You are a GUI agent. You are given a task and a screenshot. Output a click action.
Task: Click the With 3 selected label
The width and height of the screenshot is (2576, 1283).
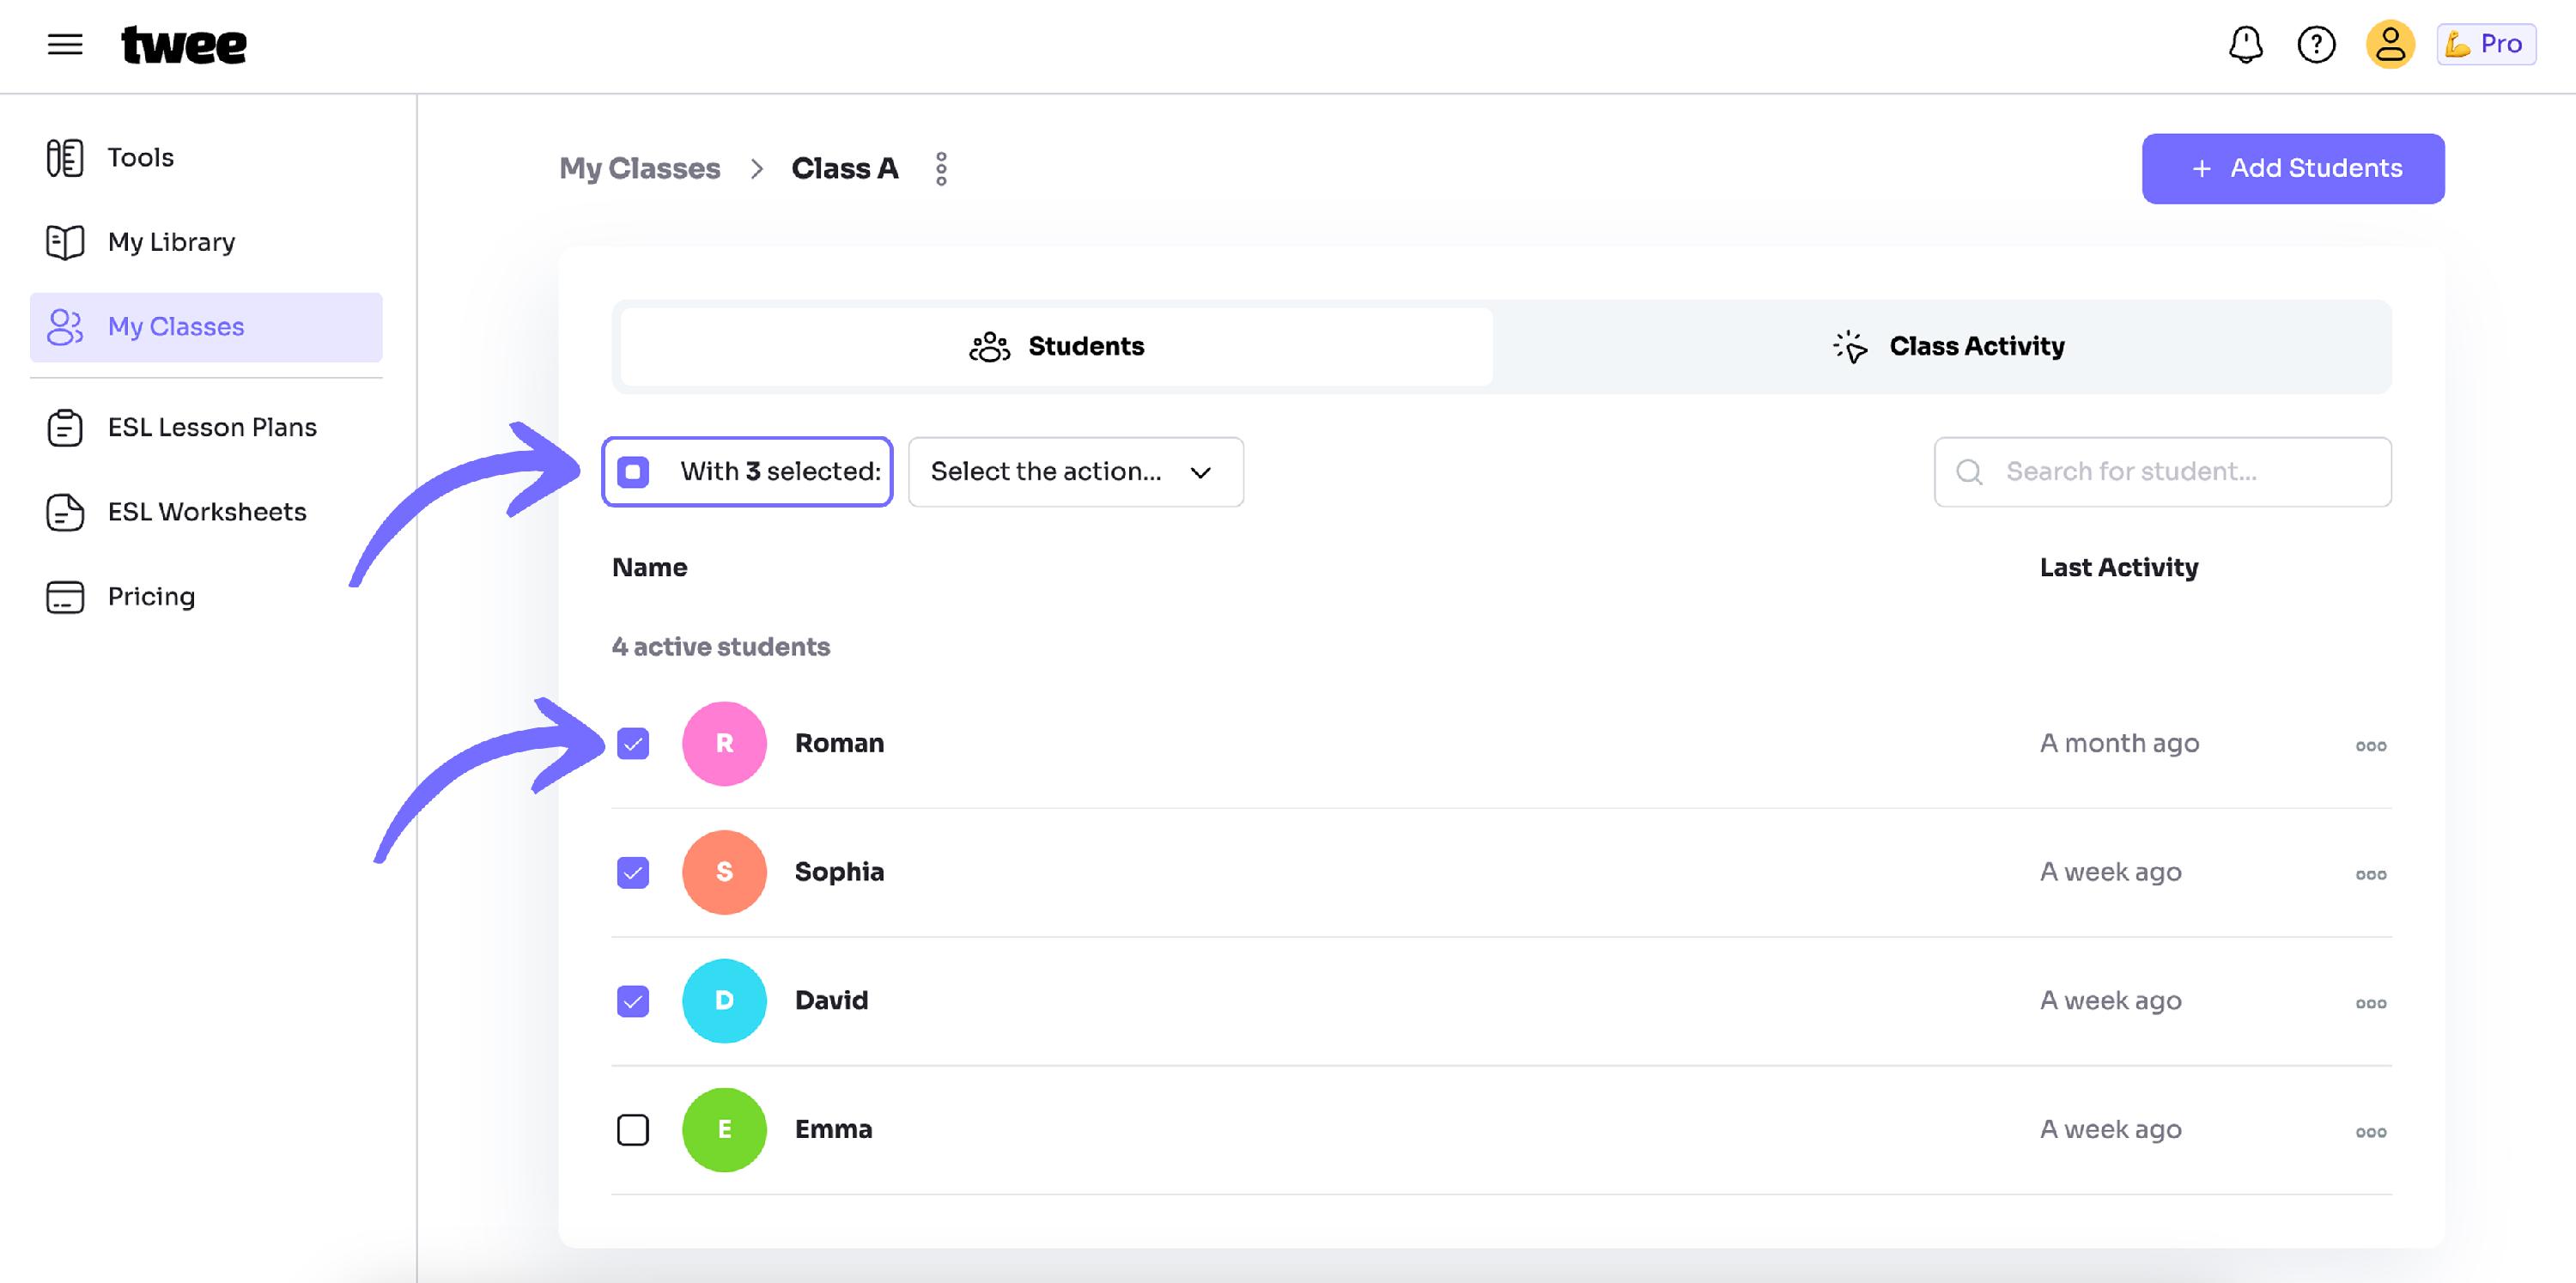point(780,472)
